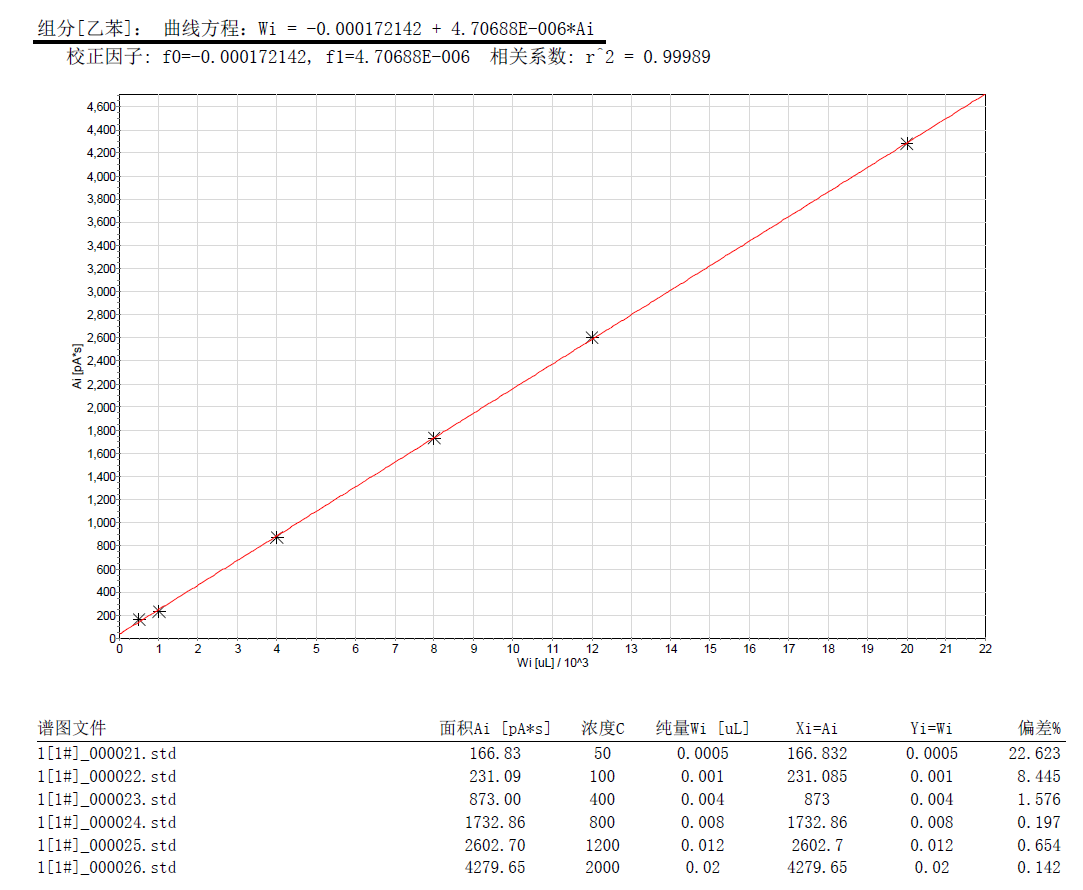Click the concentration value 1200
1083x890 pixels.
tap(603, 845)
